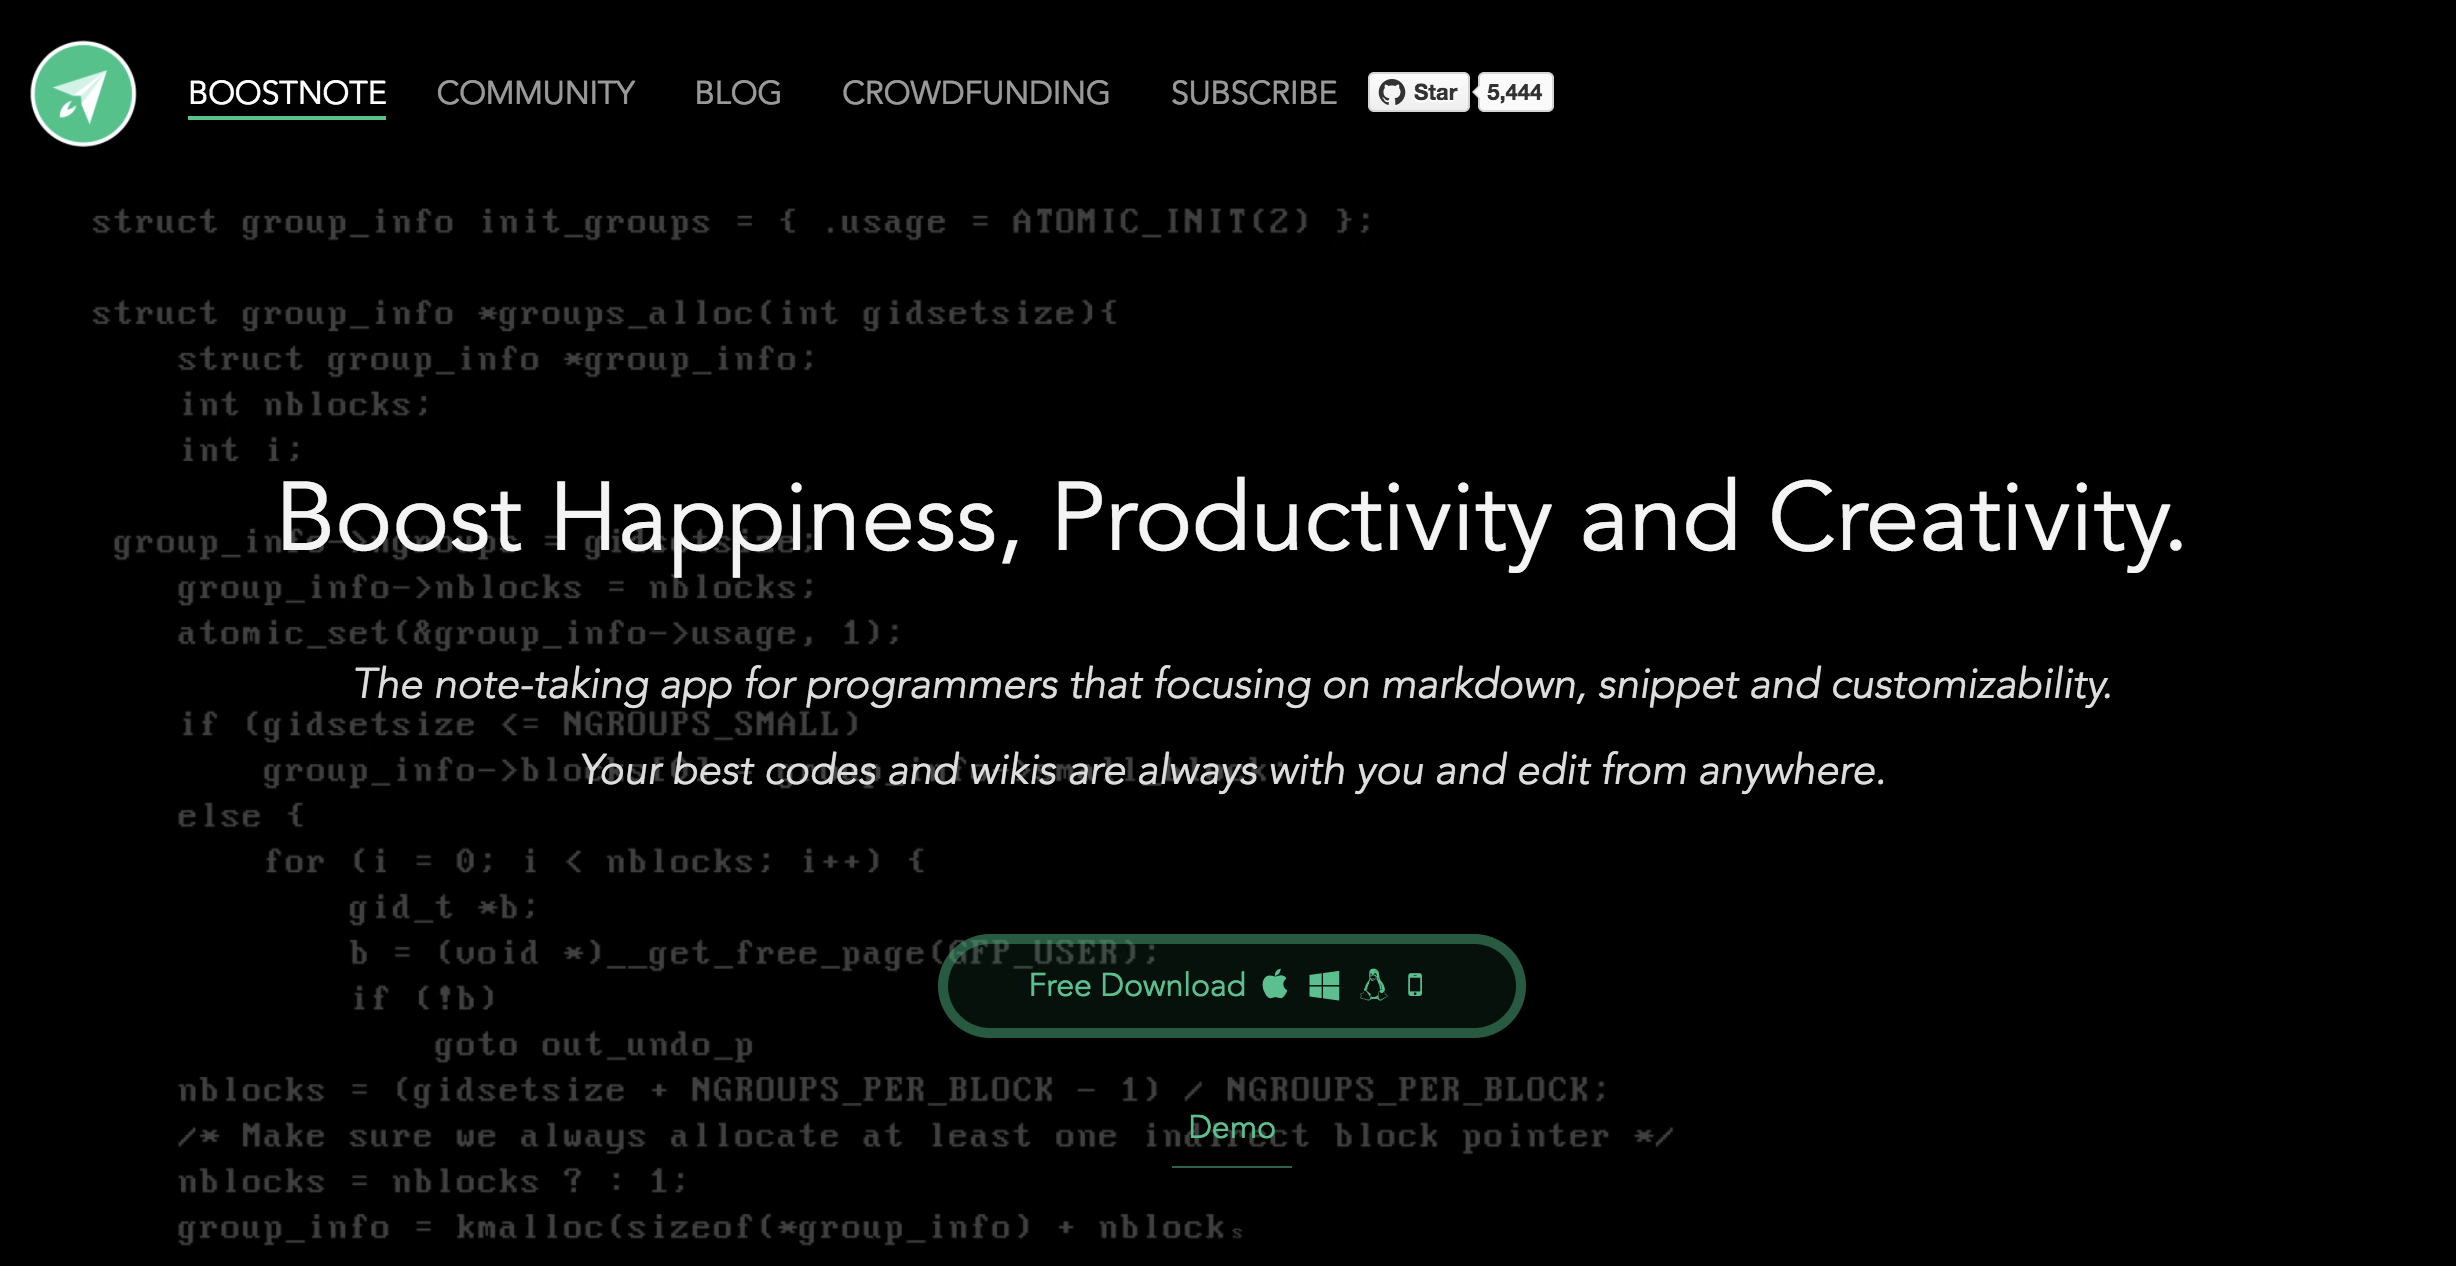Click the Boost Happiness headline
Image resolution: width=2456 pixels, height=1266 pixels.
coord(1230,518)
